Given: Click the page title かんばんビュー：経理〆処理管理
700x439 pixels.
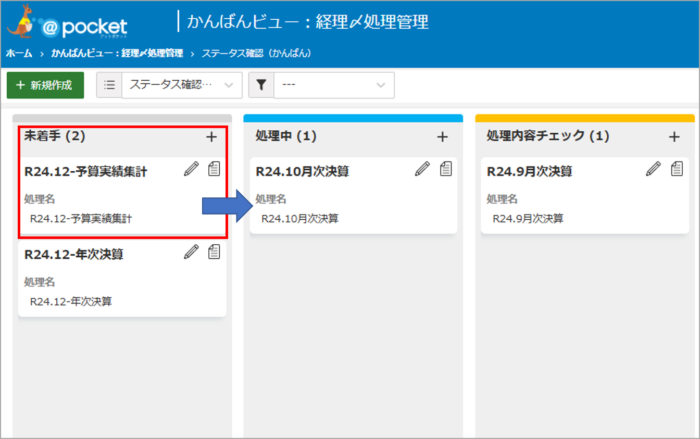Looking at the screenshot, I should pos(308,22).
